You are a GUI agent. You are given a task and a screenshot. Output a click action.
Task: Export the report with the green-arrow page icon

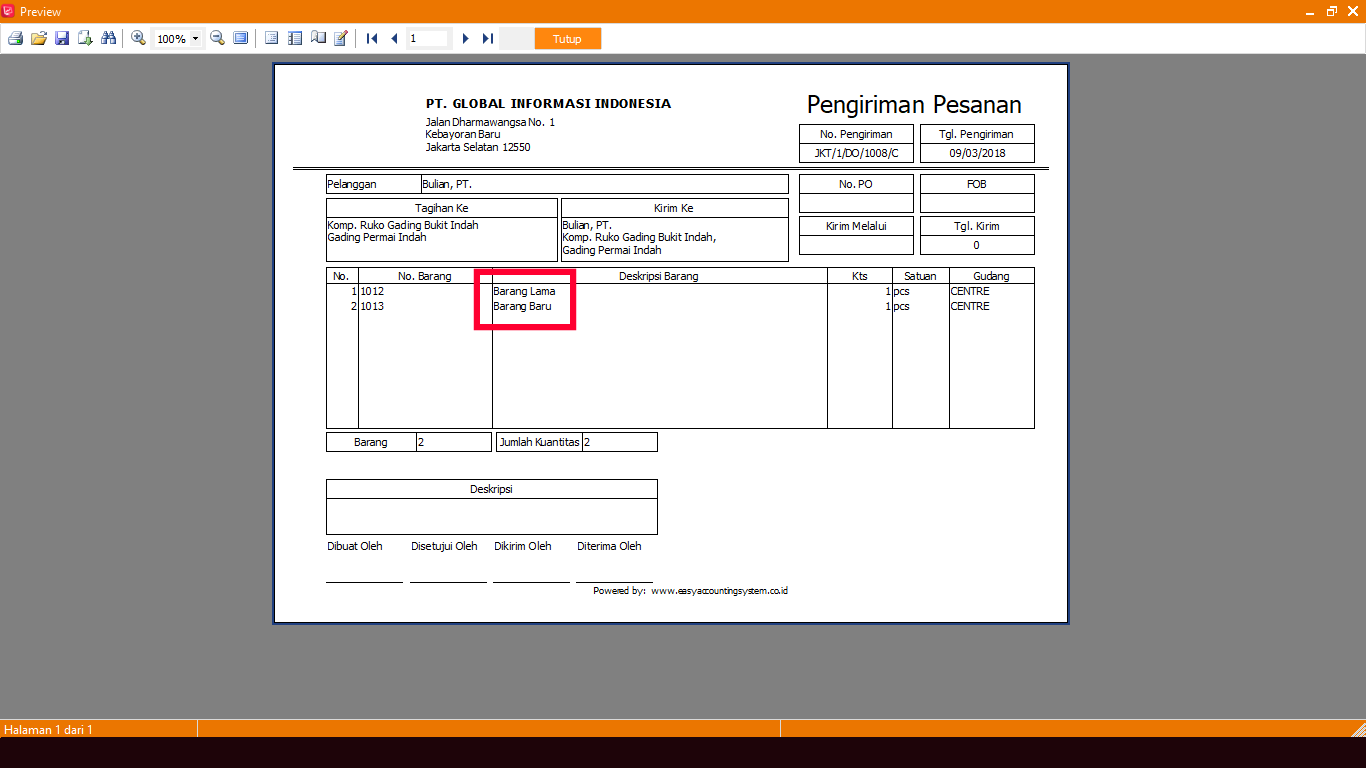coord(85,39)
